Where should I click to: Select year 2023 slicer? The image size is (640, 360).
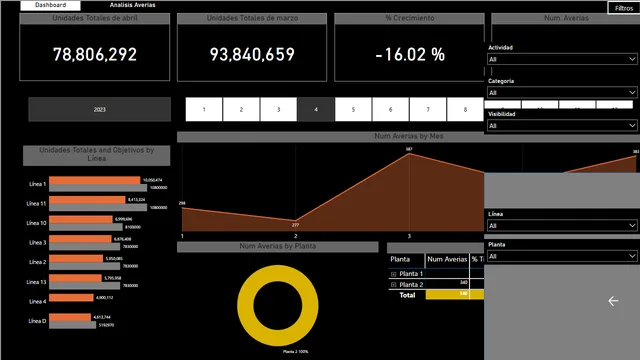tap(100, 109)
